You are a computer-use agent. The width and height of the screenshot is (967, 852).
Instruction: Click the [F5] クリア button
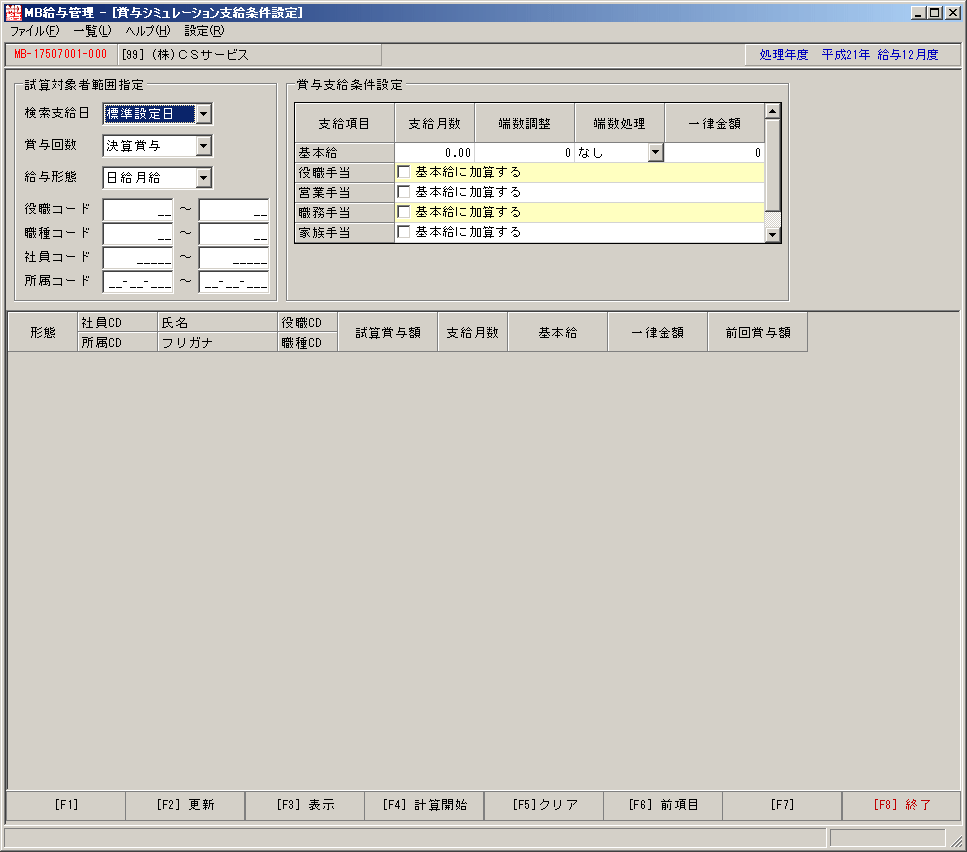pyautogui.click(x=544, y=805)
